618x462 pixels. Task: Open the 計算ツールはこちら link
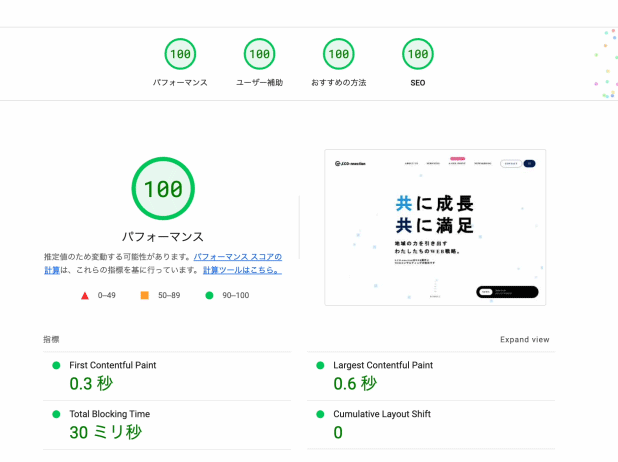point(242,270)
